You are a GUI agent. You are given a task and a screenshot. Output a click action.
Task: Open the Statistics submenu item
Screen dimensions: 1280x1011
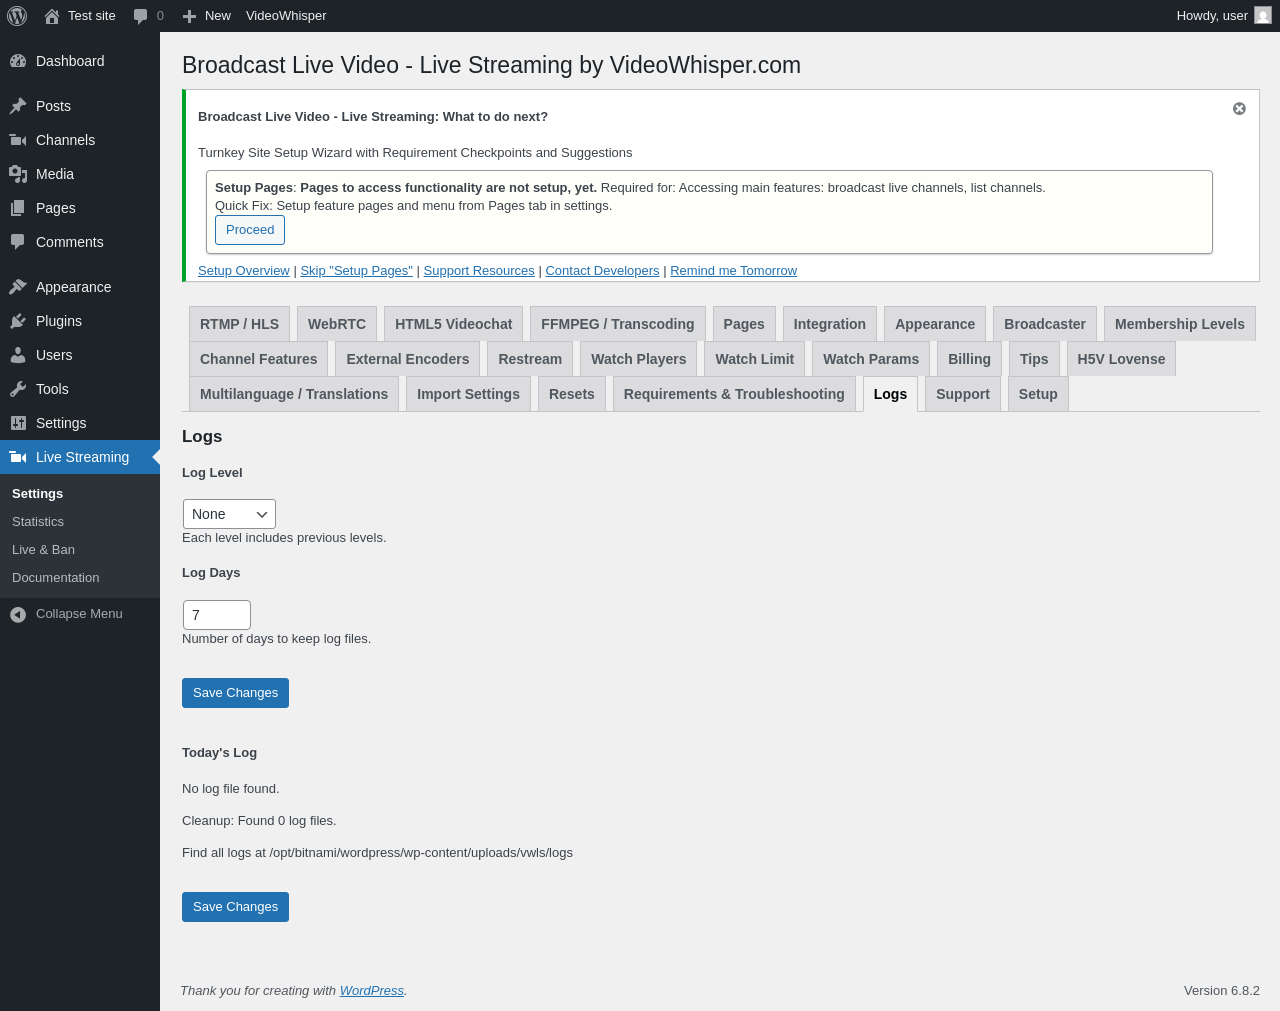80,522
